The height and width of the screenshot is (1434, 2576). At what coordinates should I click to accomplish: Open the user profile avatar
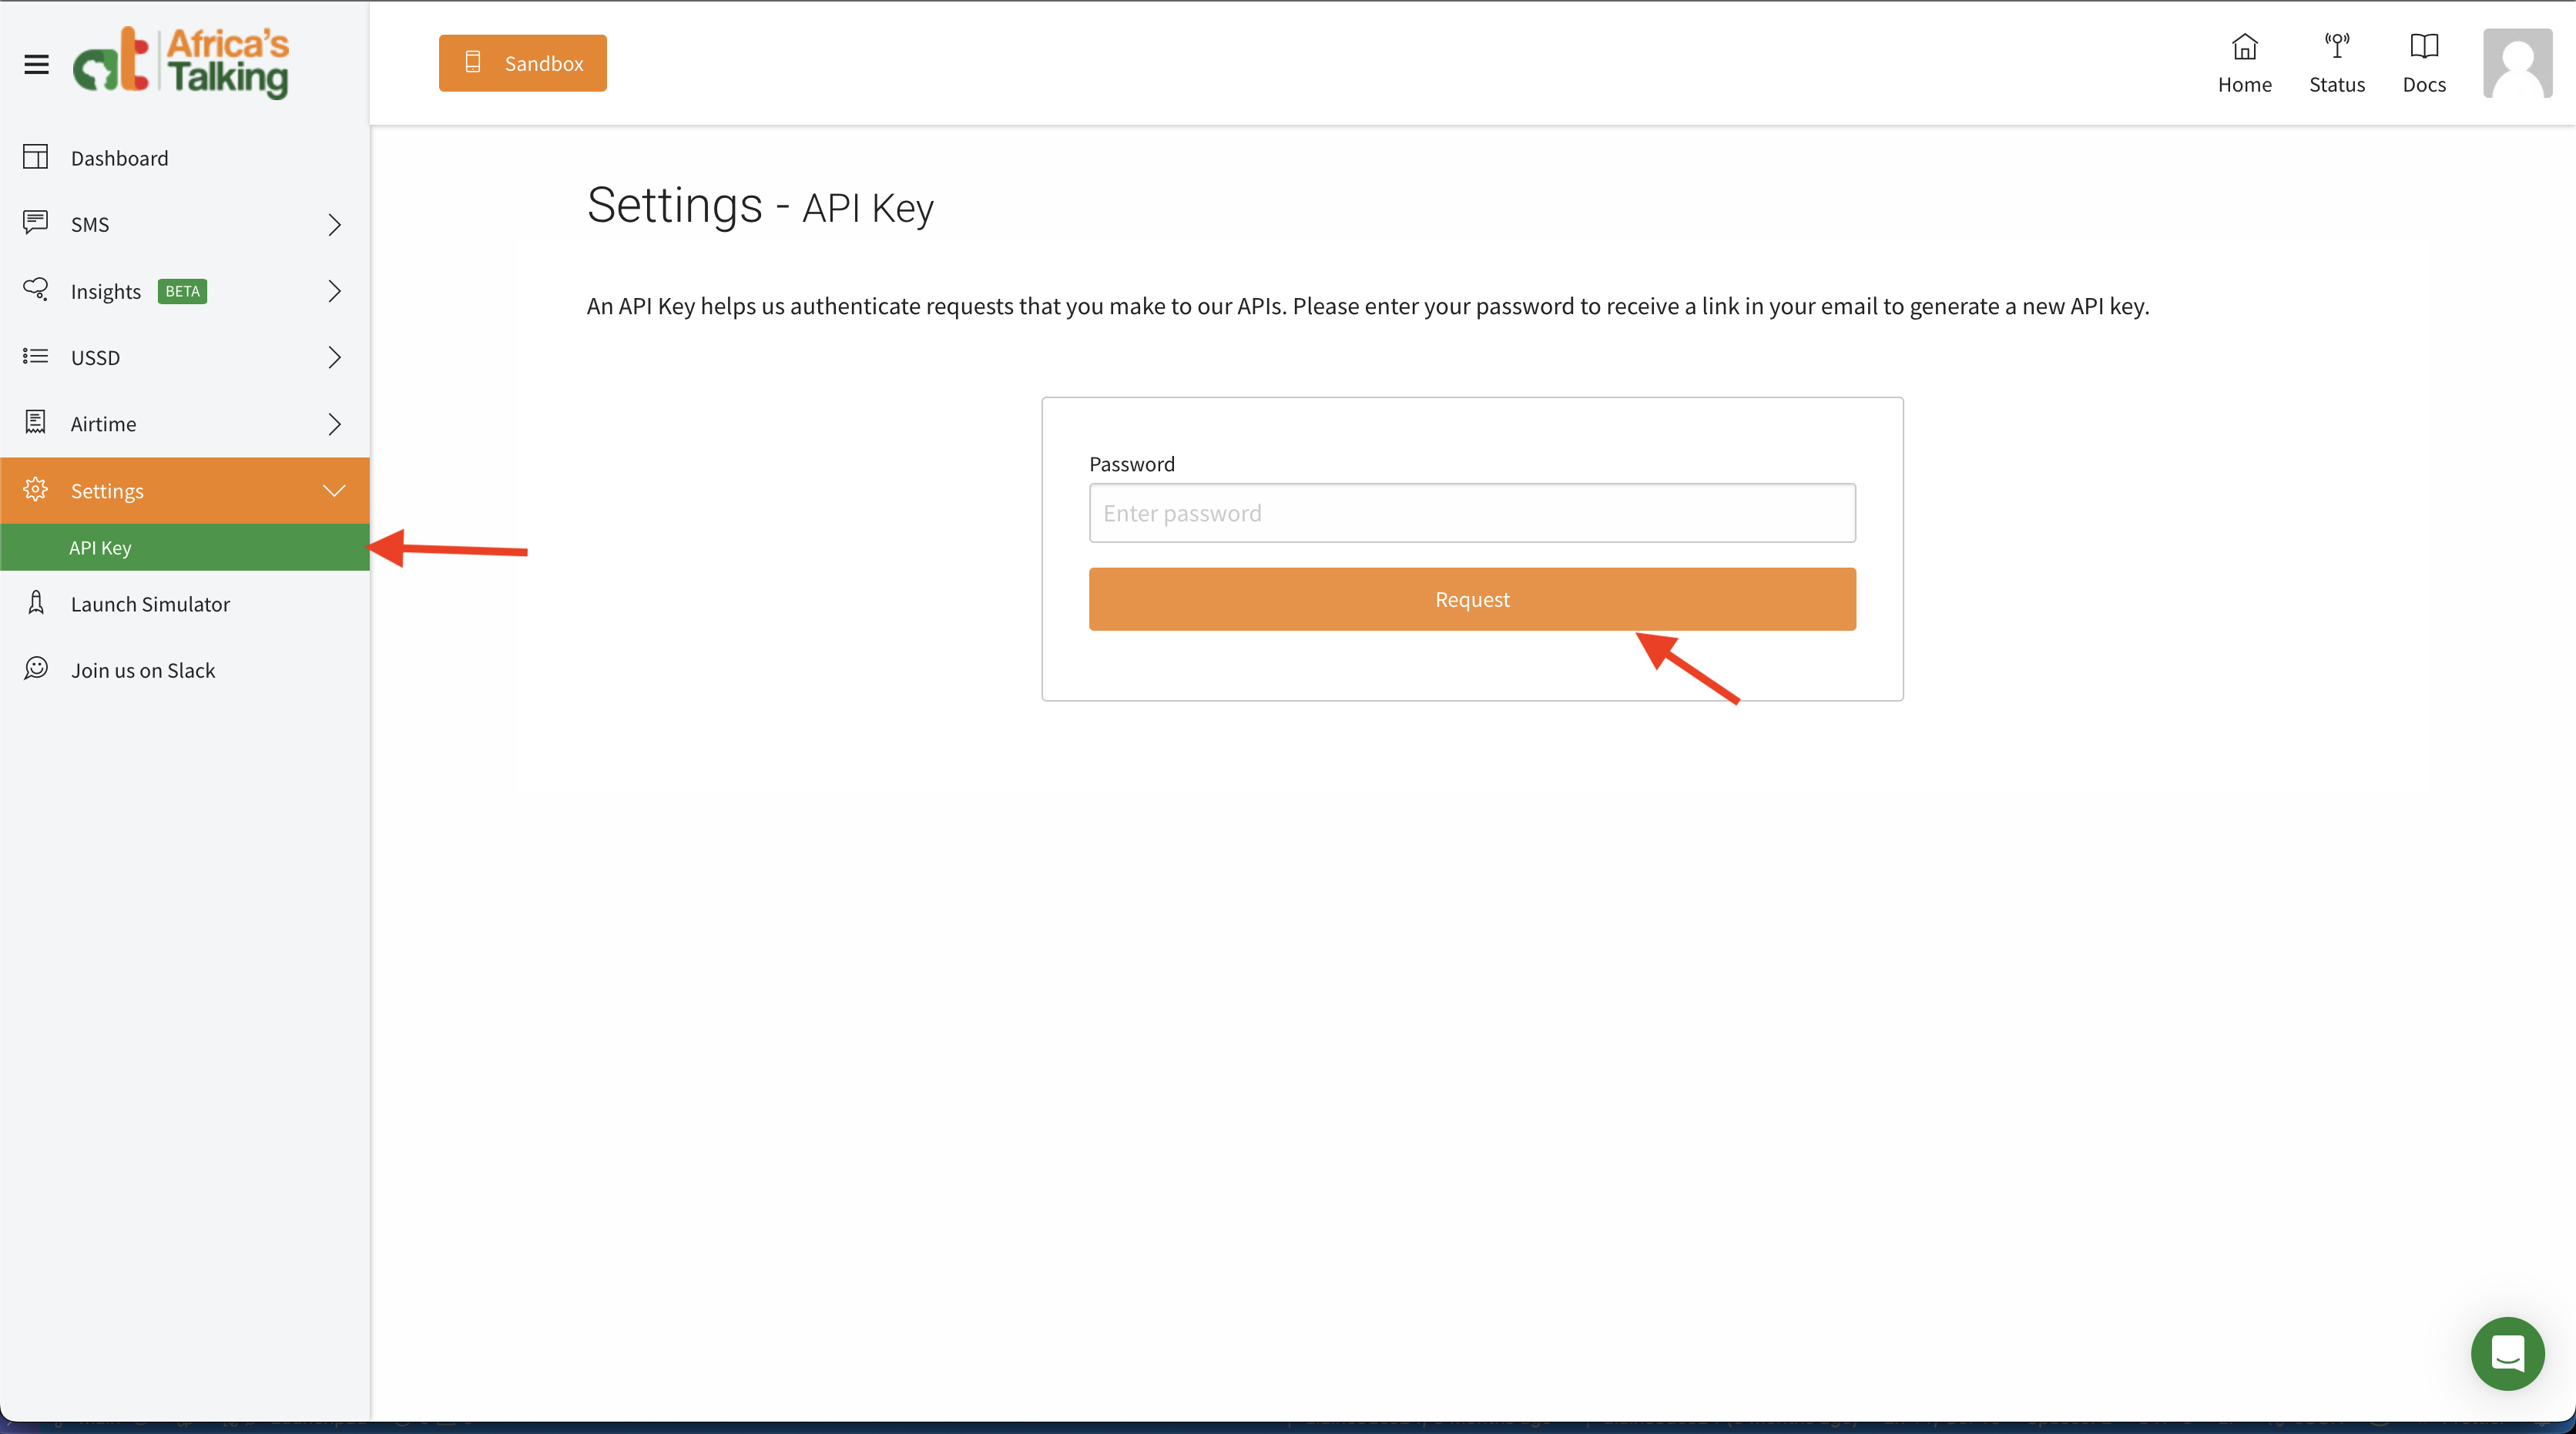2517,63
